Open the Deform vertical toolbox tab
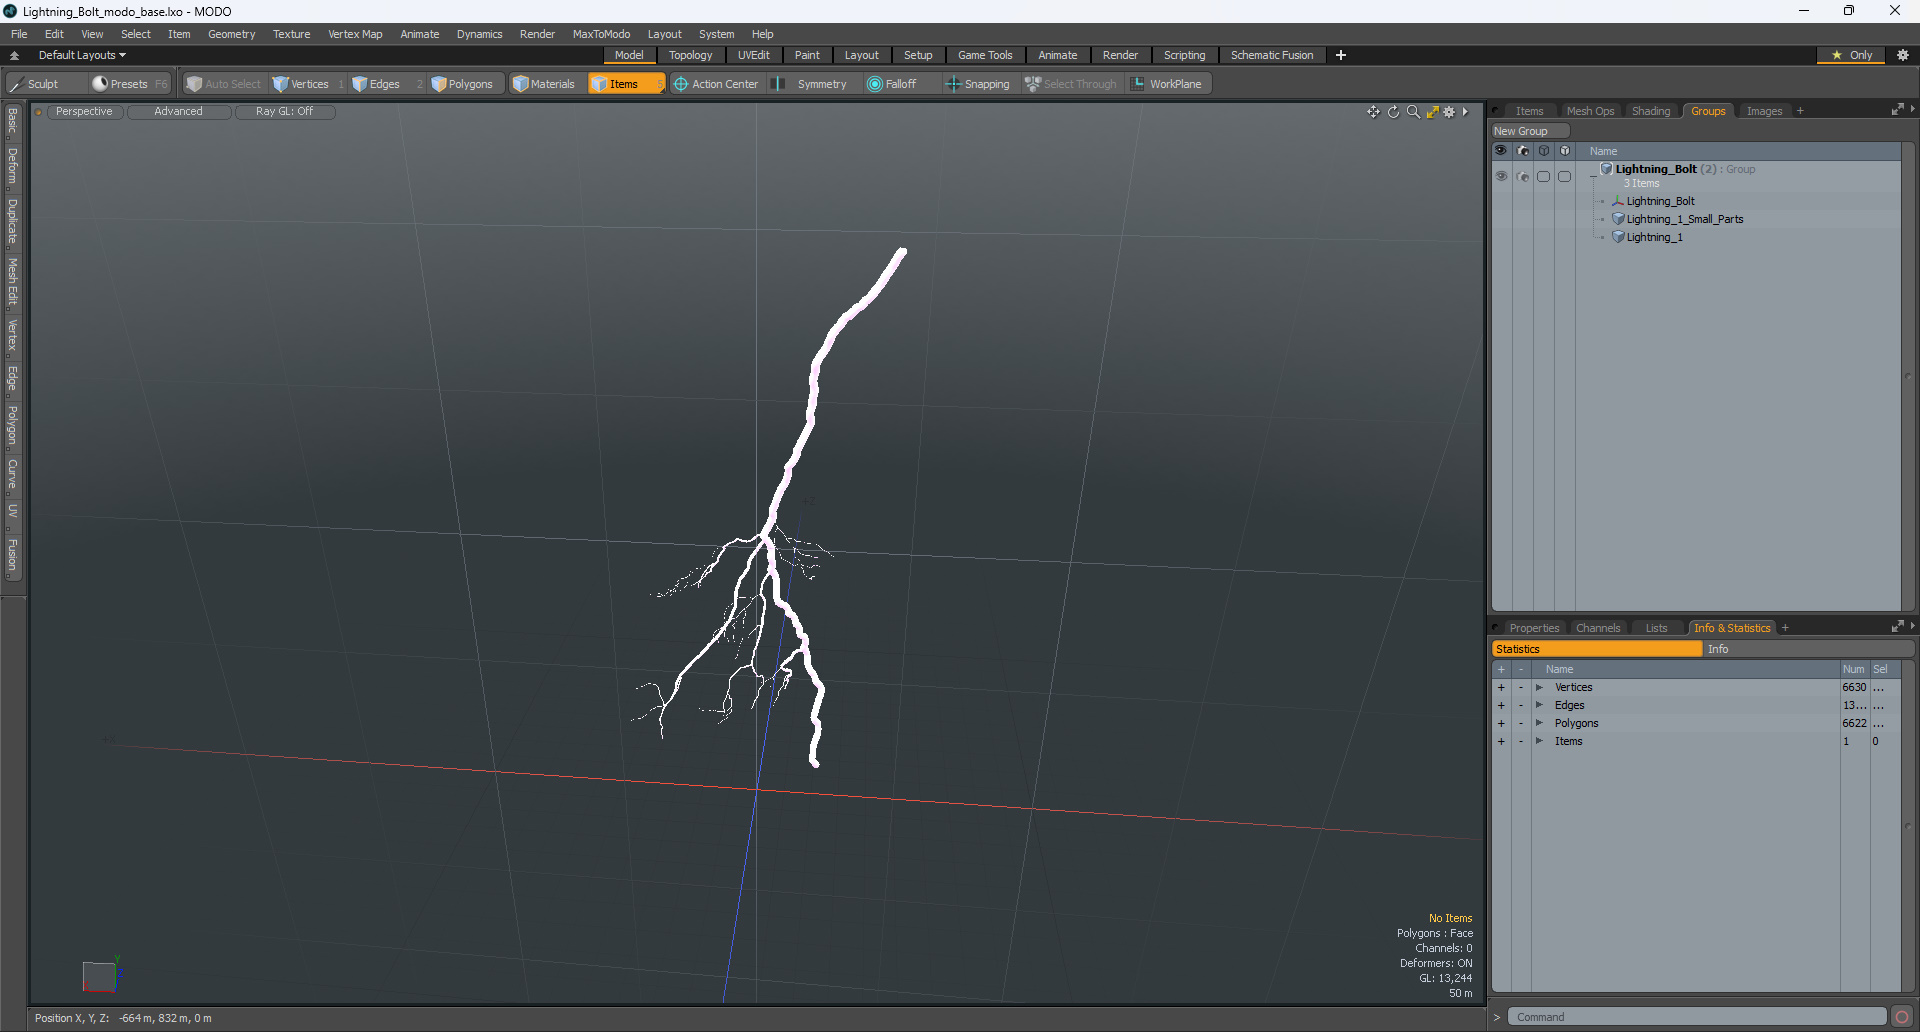Viewport: 1920px width, 1032px height. (x=12, y=166)
